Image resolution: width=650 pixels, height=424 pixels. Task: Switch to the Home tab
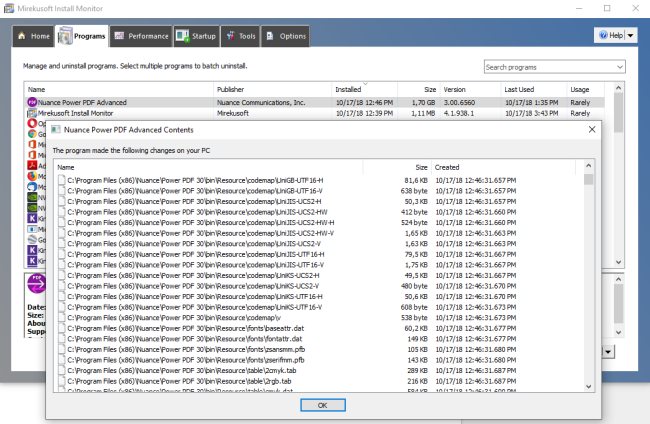tap(34, 36)
